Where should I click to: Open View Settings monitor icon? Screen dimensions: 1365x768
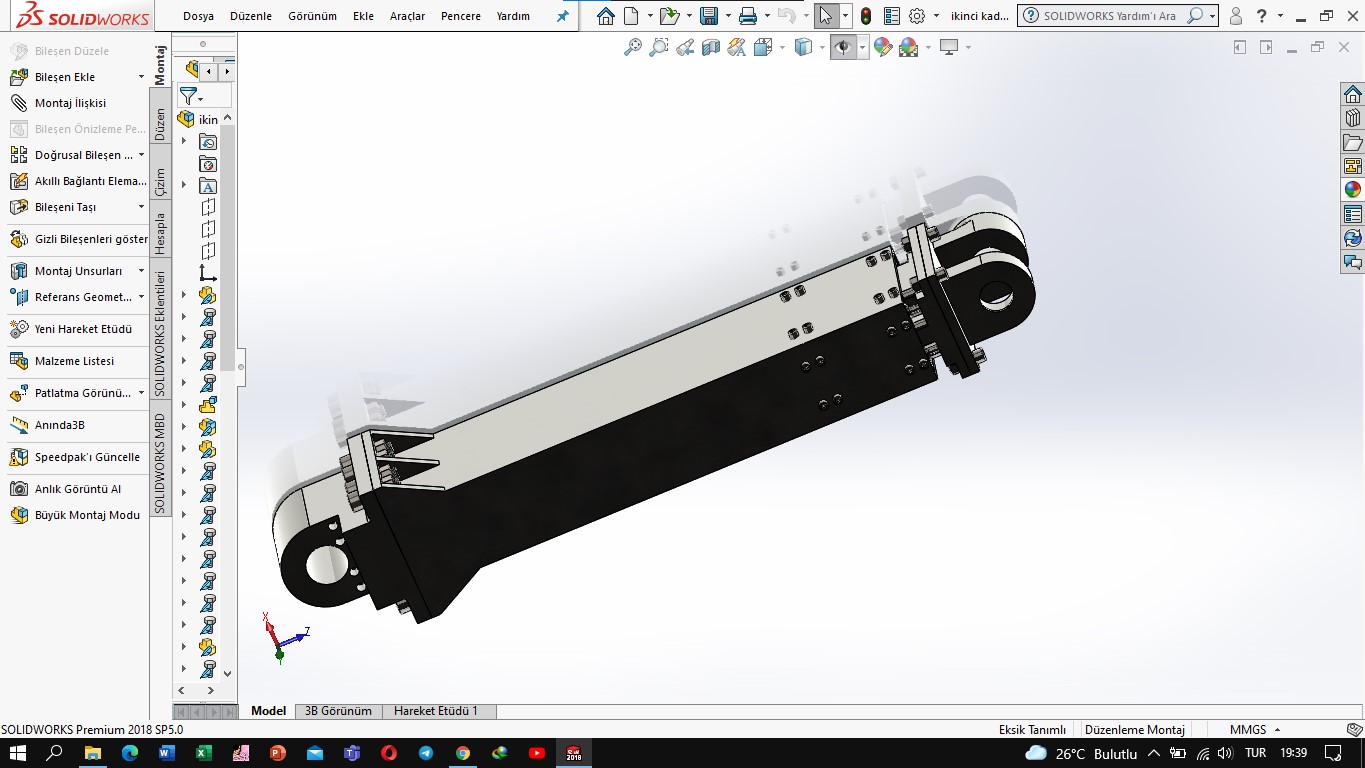point(949,47)
